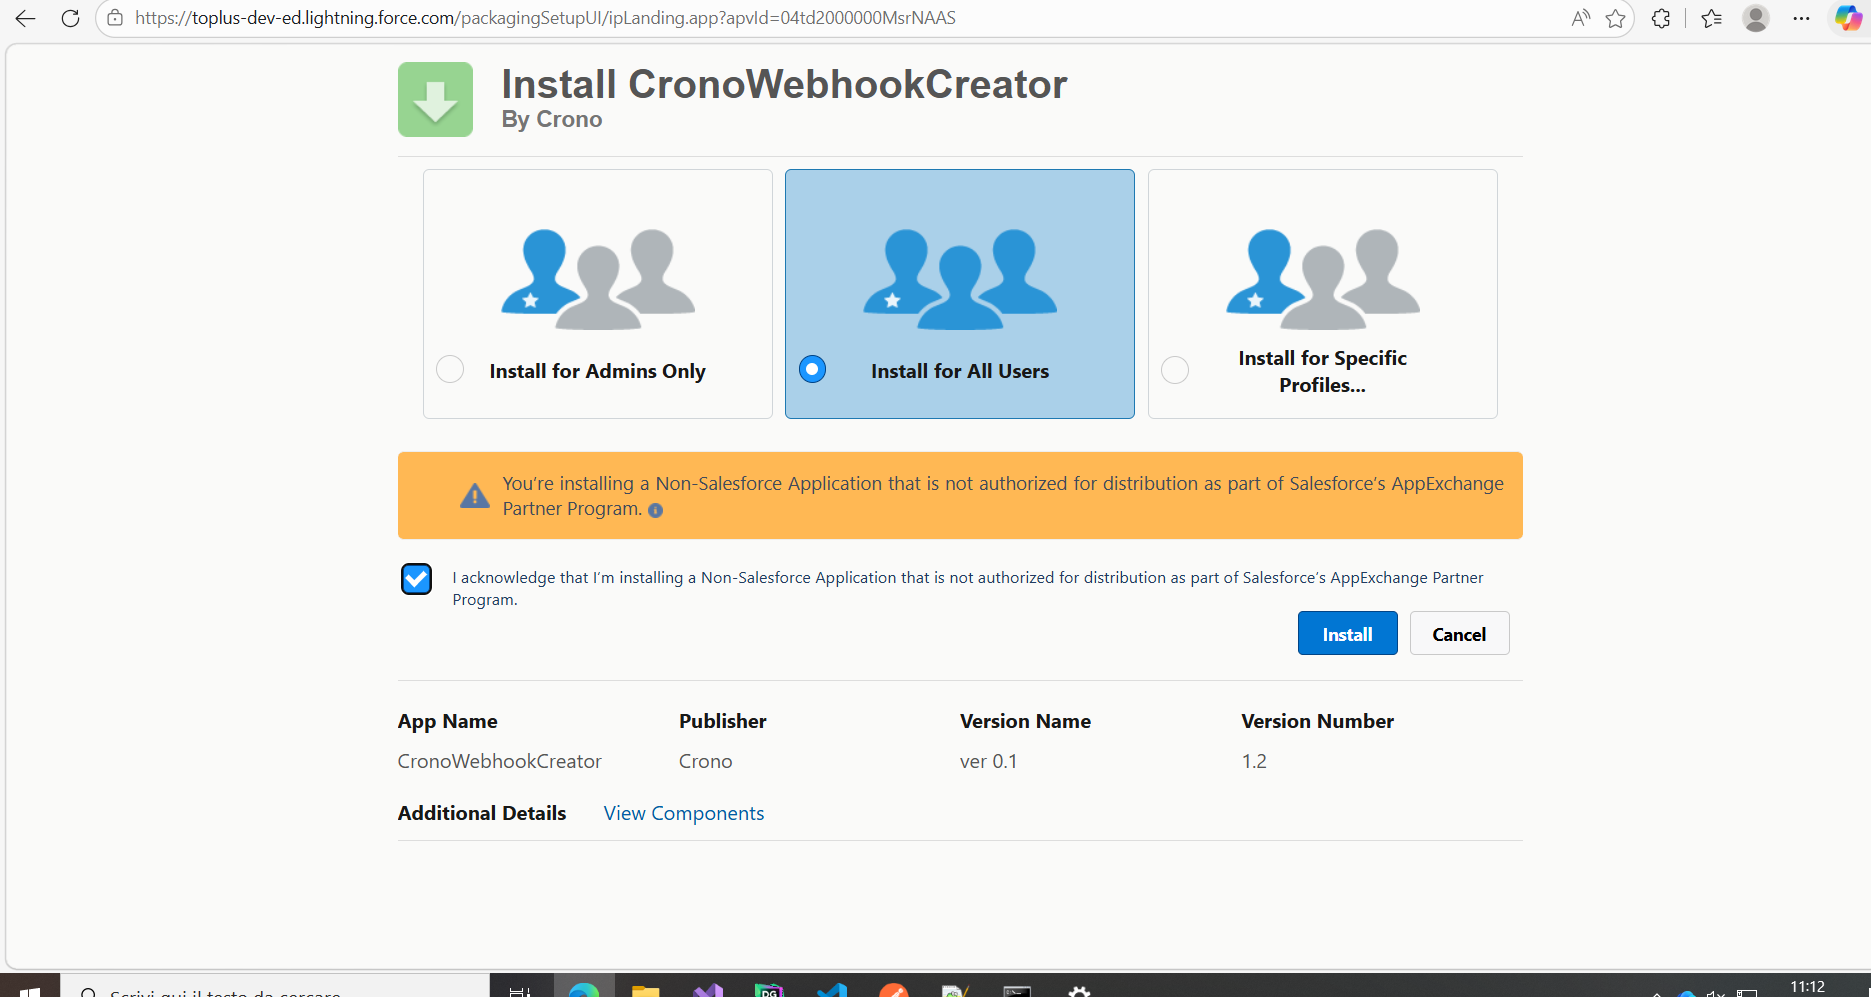This screenshot has width=1871, height=997.
Task: Uncheck the Non-Salesforce acknowledgement checkbox
Action: pyautogui.click(x=416, y=579)
